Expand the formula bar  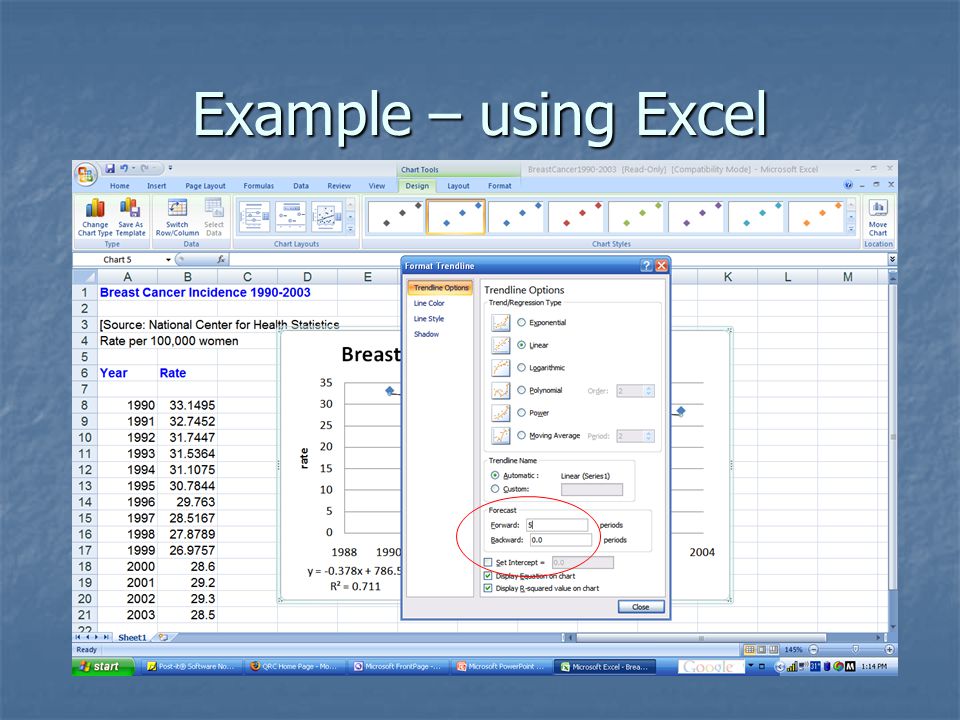point(892,260)
